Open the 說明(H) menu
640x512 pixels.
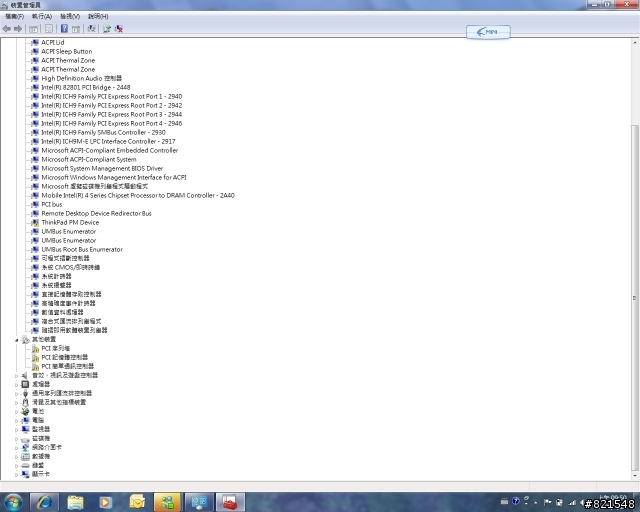(x=98, y=16)
